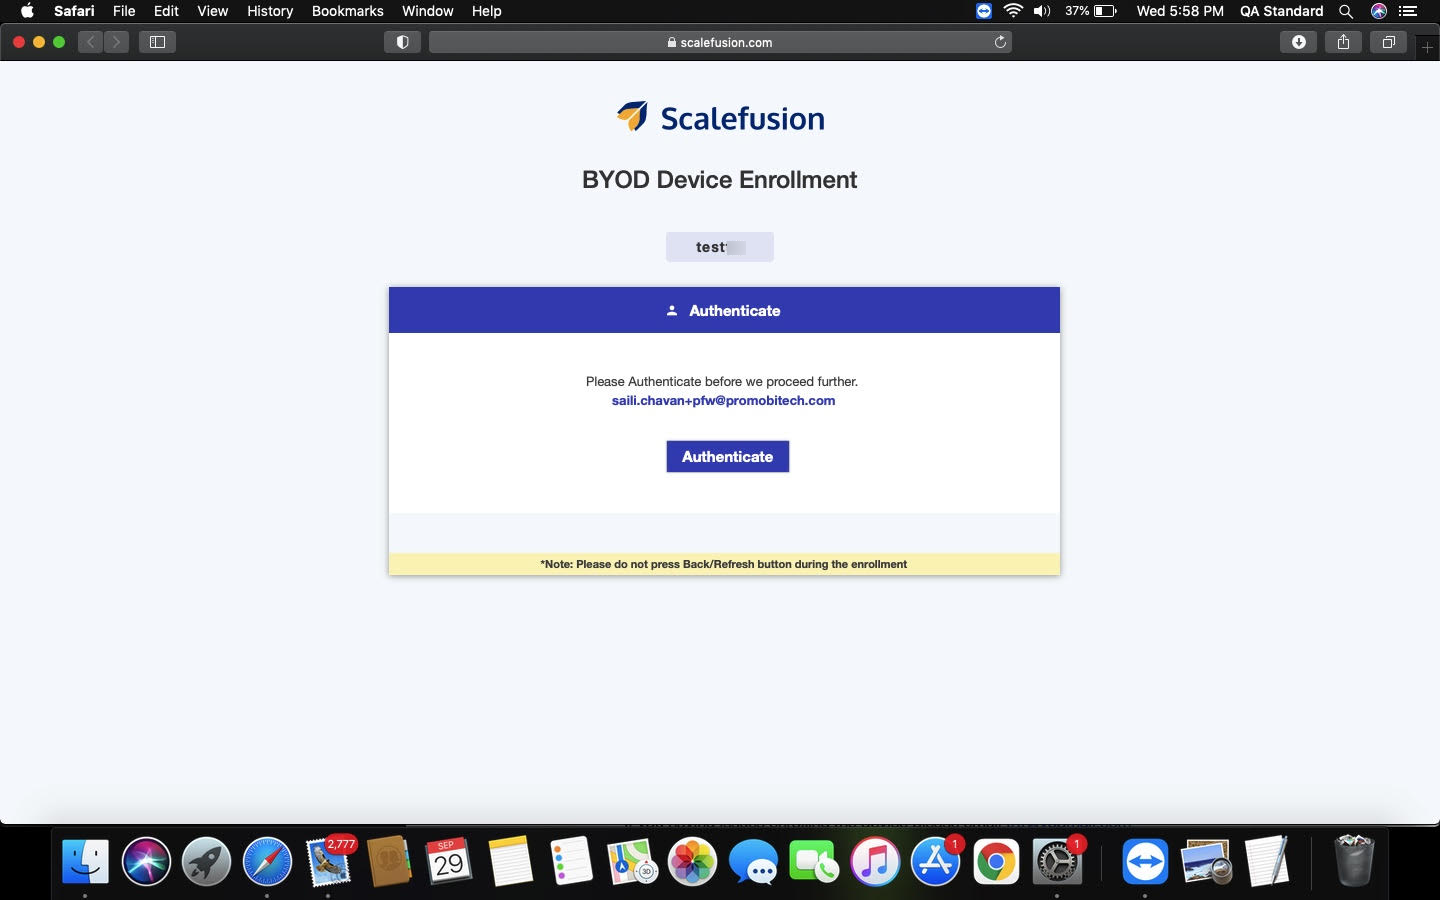This screenshot has height=900, width=1440.
Task: Open the Share menu icon
Action: 1343,42
